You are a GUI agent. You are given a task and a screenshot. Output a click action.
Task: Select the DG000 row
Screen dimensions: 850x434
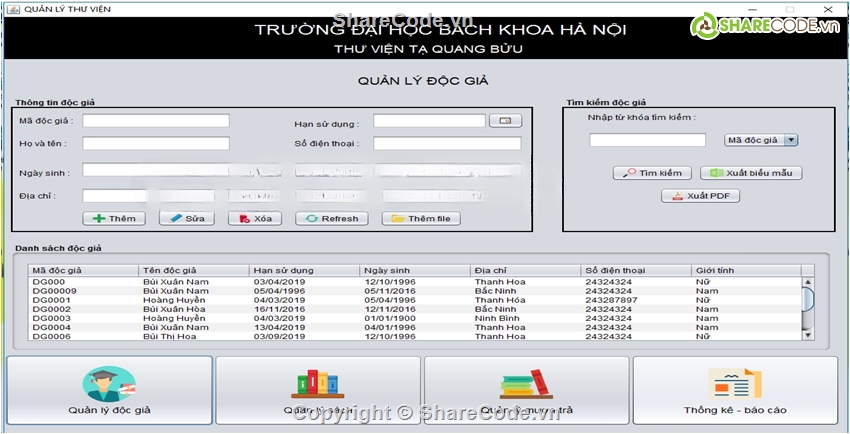click(415, 282)
